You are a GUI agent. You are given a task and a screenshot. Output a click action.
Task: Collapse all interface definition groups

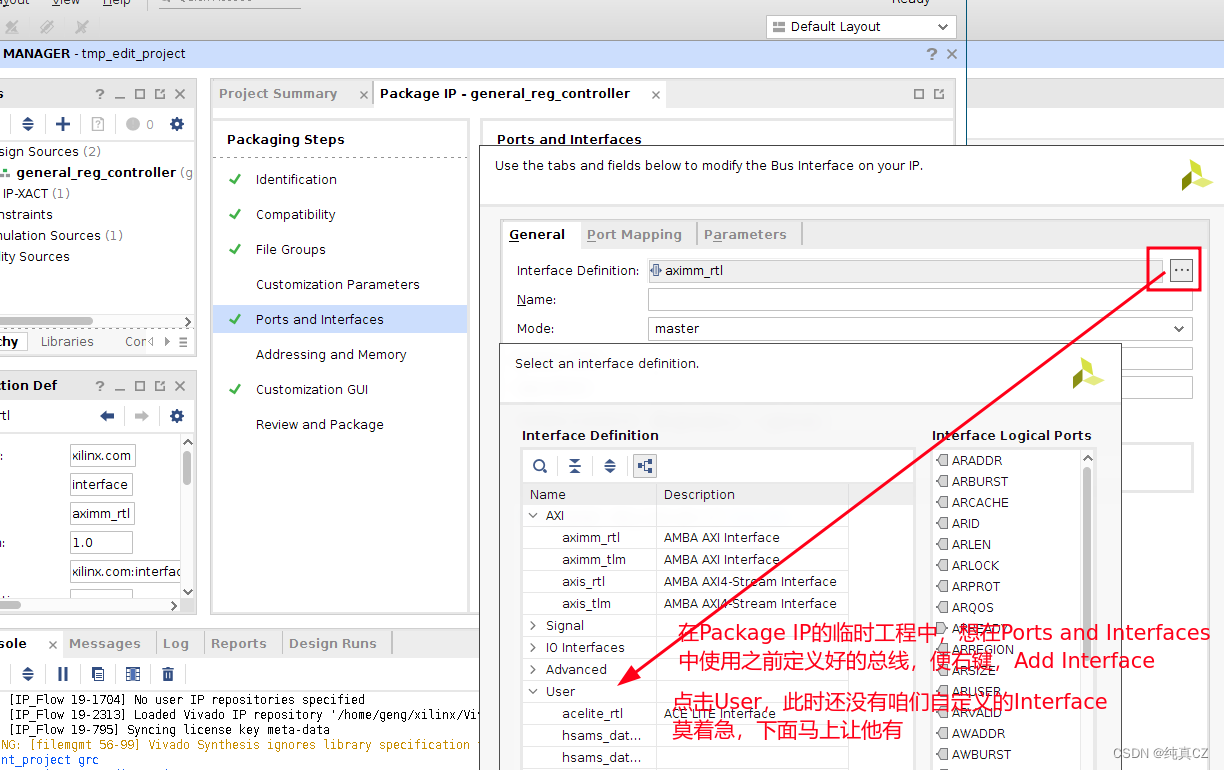tap(575, 466)
